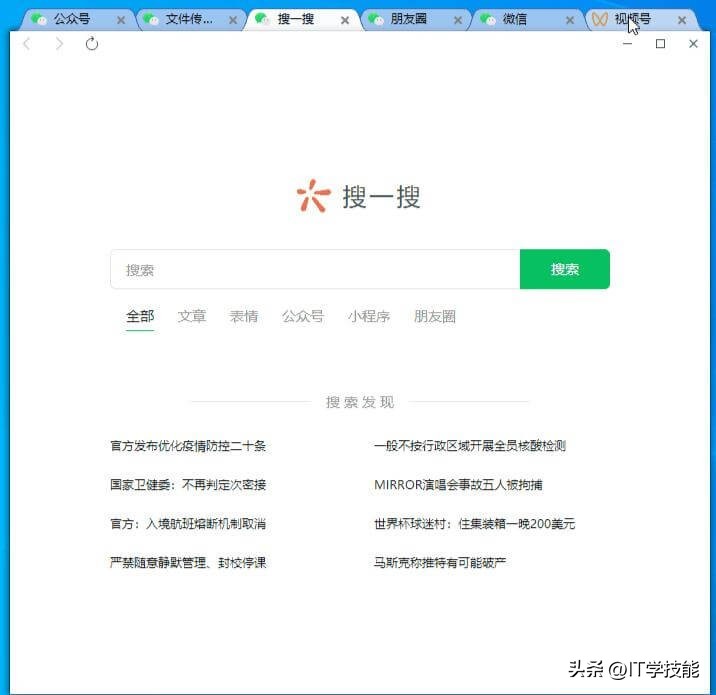Click the 搜一搜 orange logo icon
The width and height of the screenshot is (716, 695).
(x=314, y=196)
